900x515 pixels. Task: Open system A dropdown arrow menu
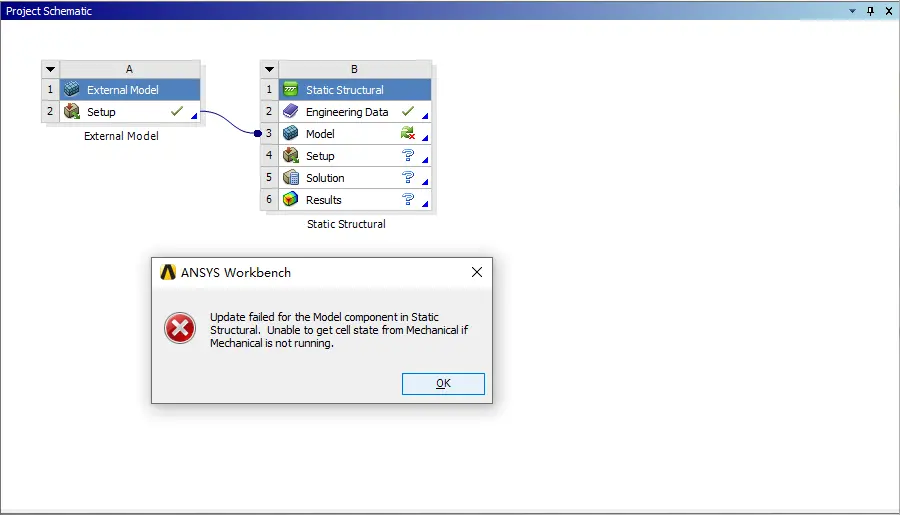click(51, 69)
